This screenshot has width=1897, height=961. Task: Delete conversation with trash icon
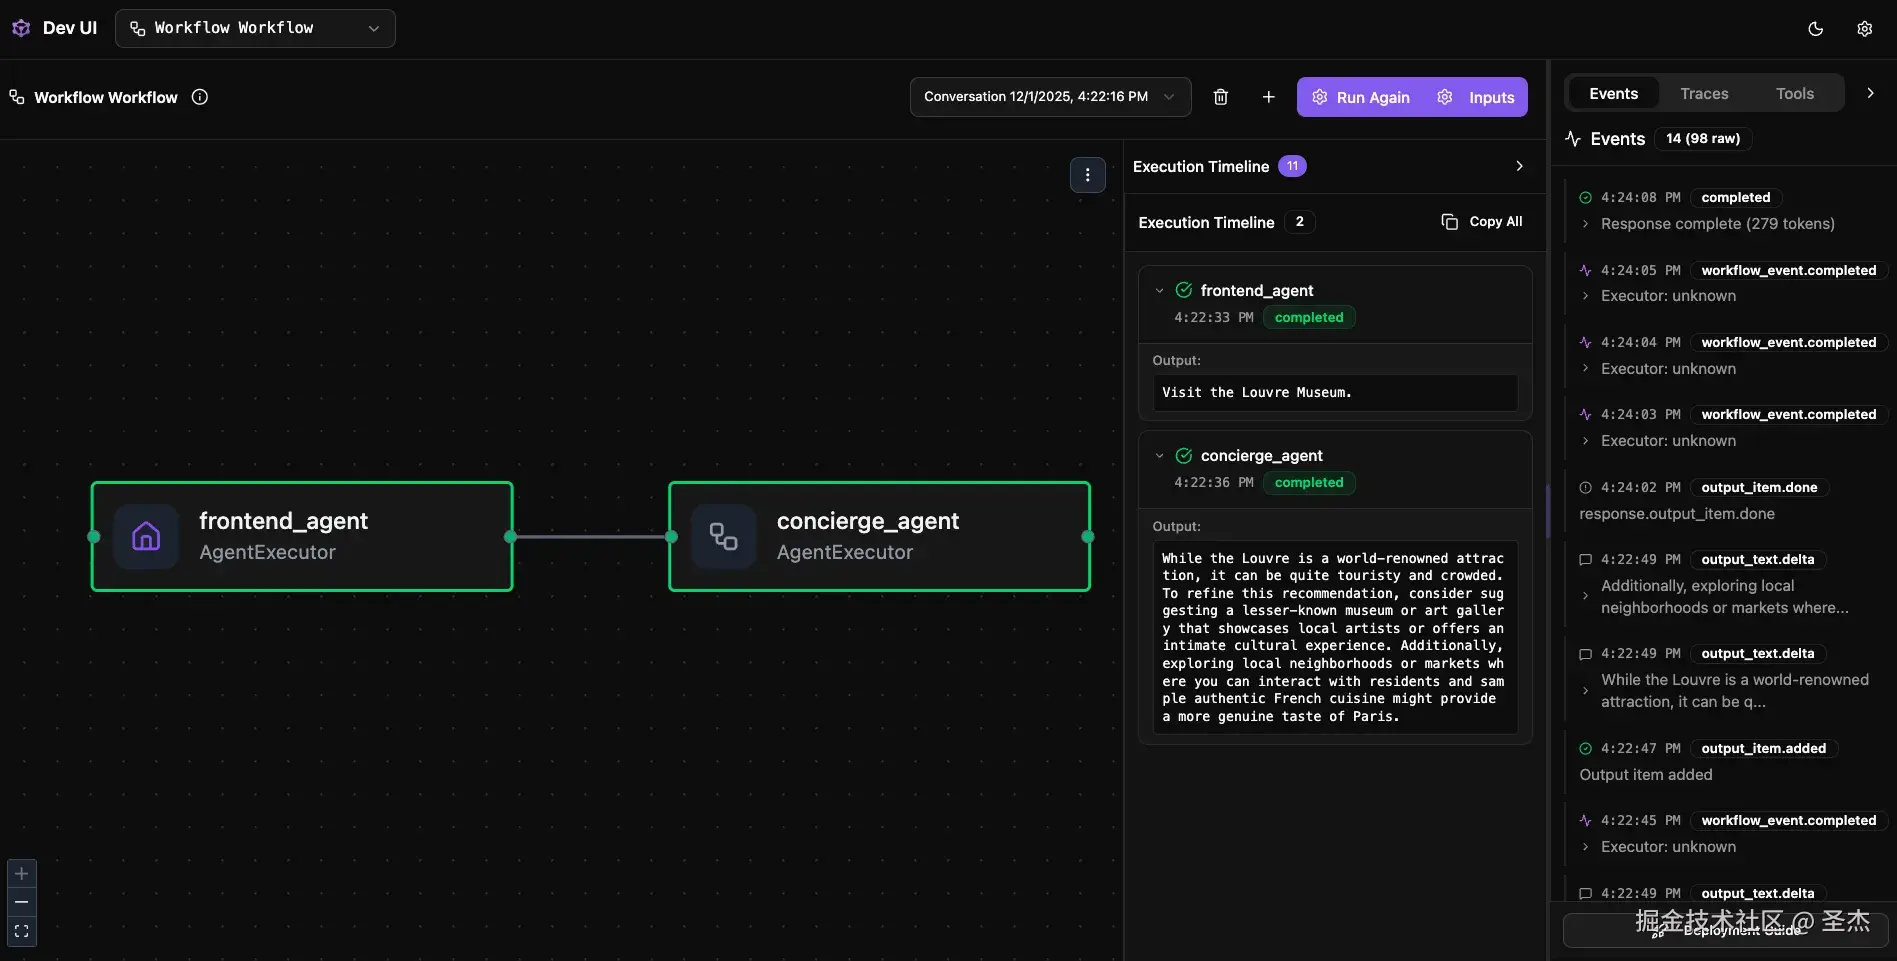coord(1221,97)
